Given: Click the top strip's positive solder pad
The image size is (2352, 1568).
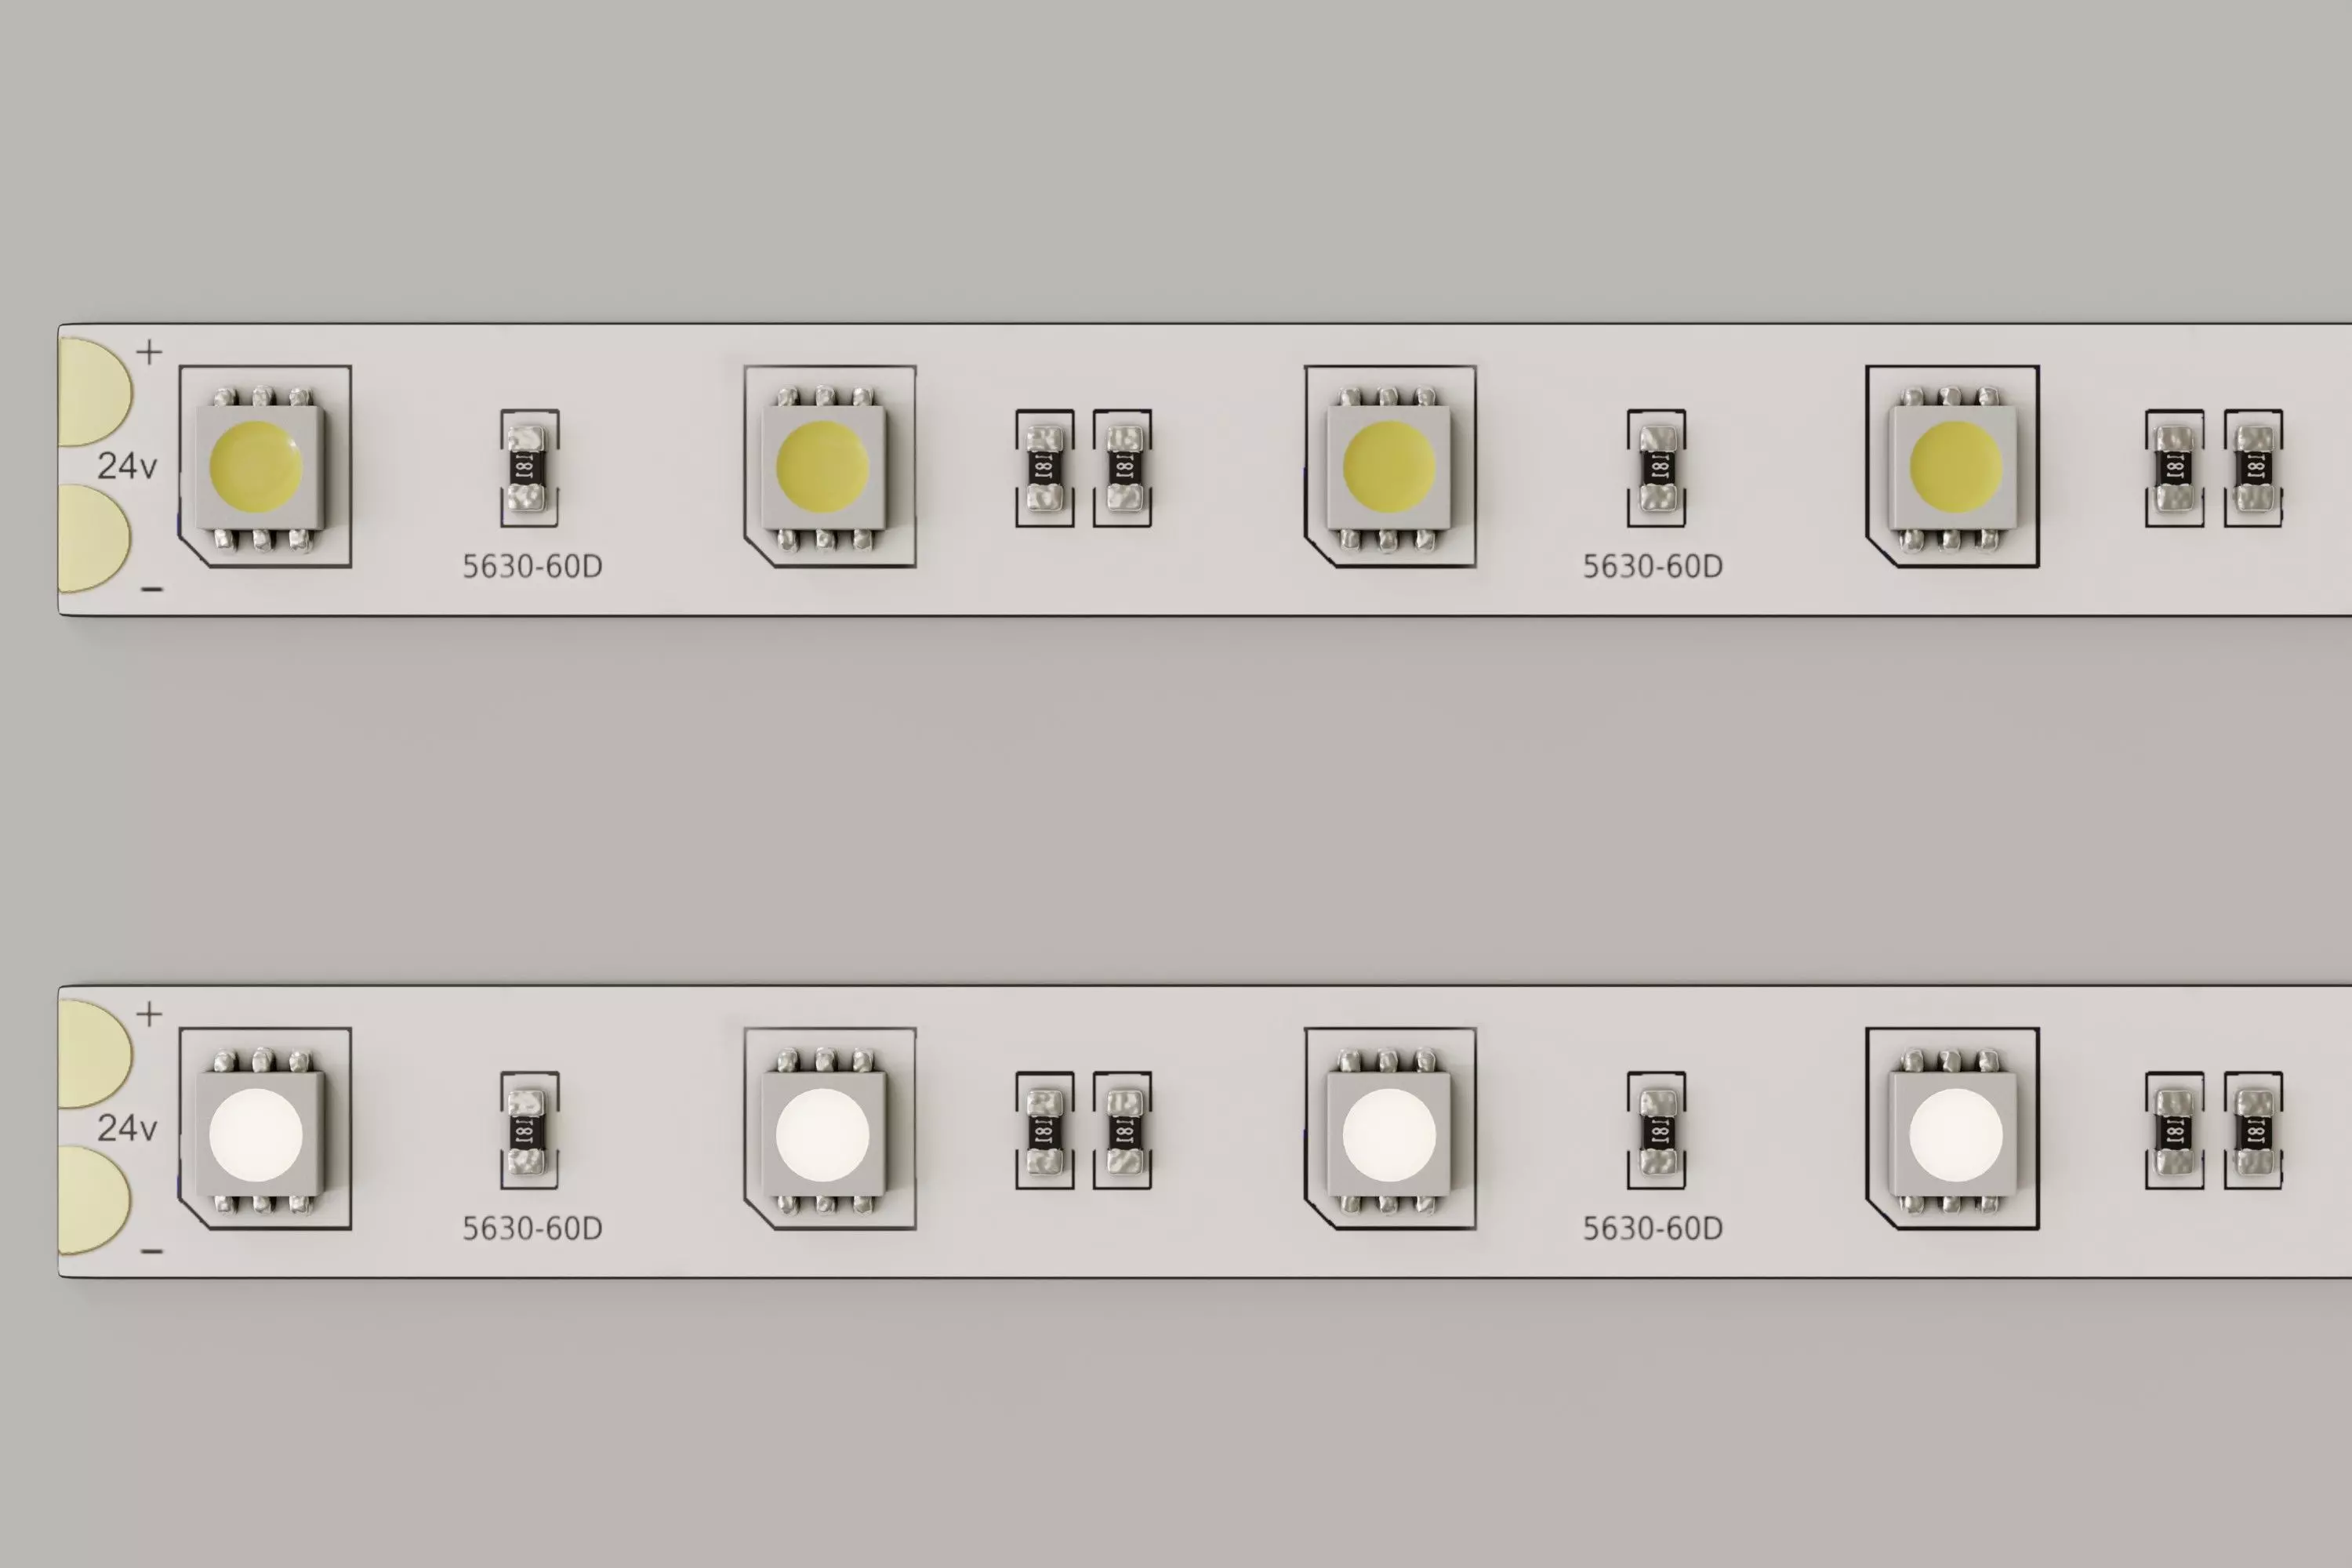Looking at the screenshot, I should (x=94, y=391).
